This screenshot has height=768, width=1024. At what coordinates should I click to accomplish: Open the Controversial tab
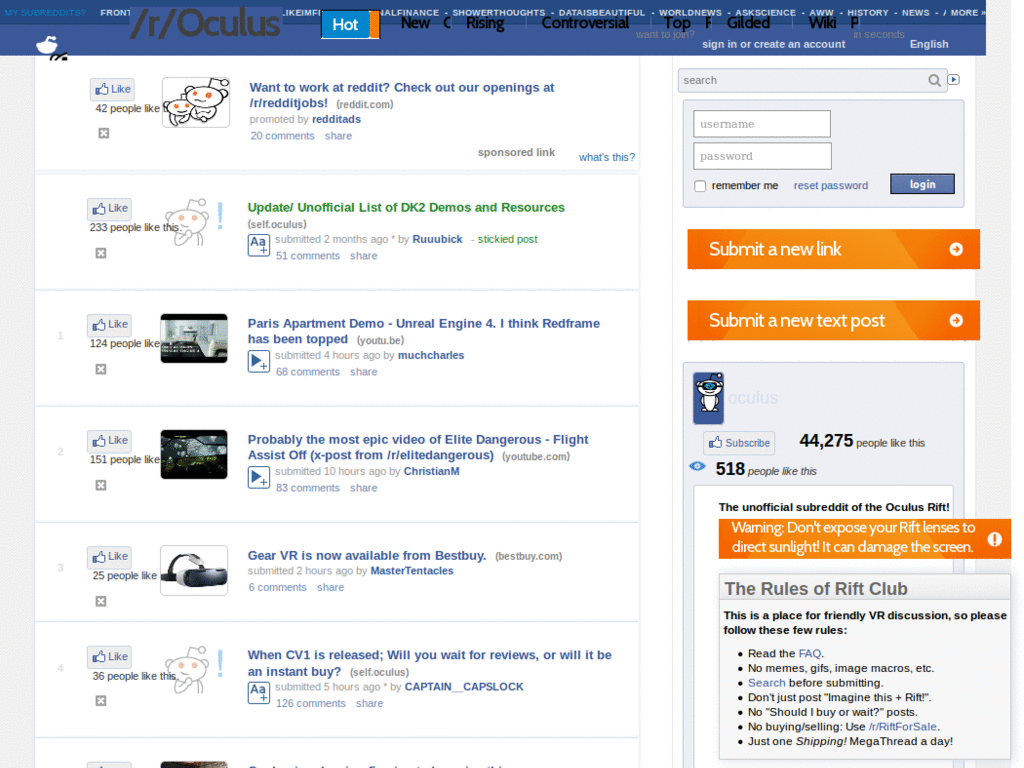pos(585,24)
